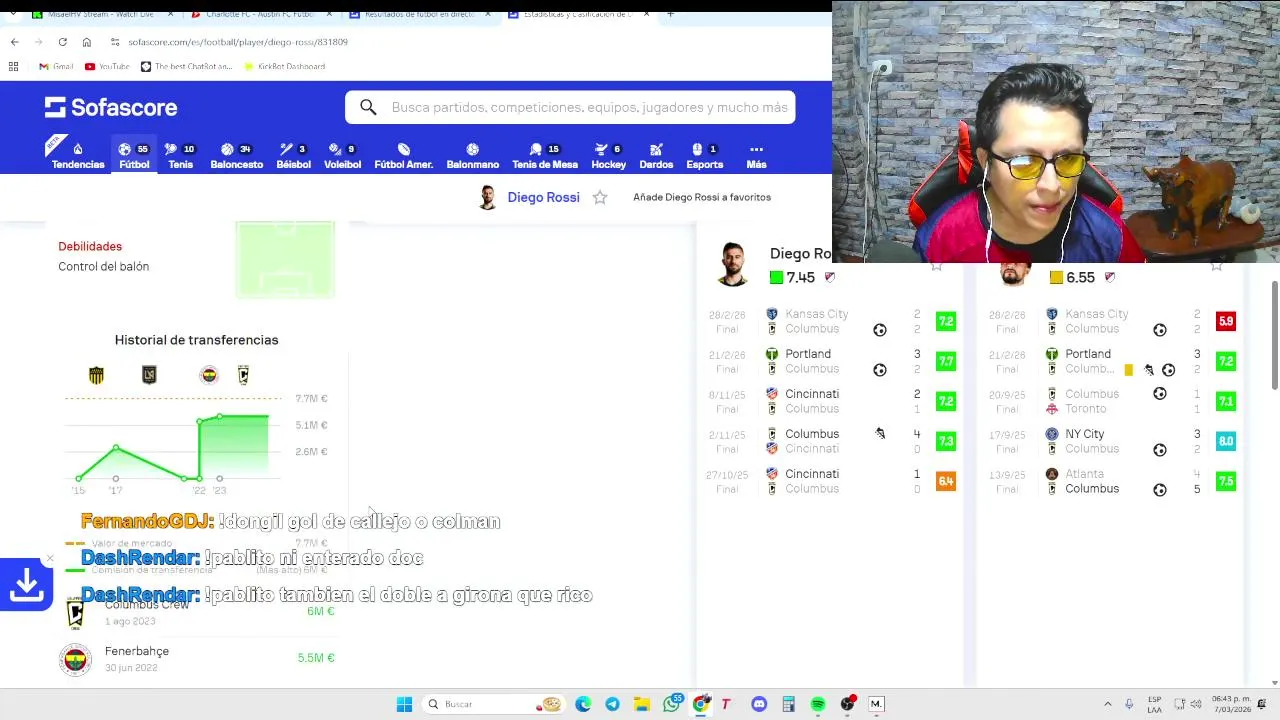Open the Gmail bookmark
This screenshot has width=1280, height=720.
tap(56, 66)
